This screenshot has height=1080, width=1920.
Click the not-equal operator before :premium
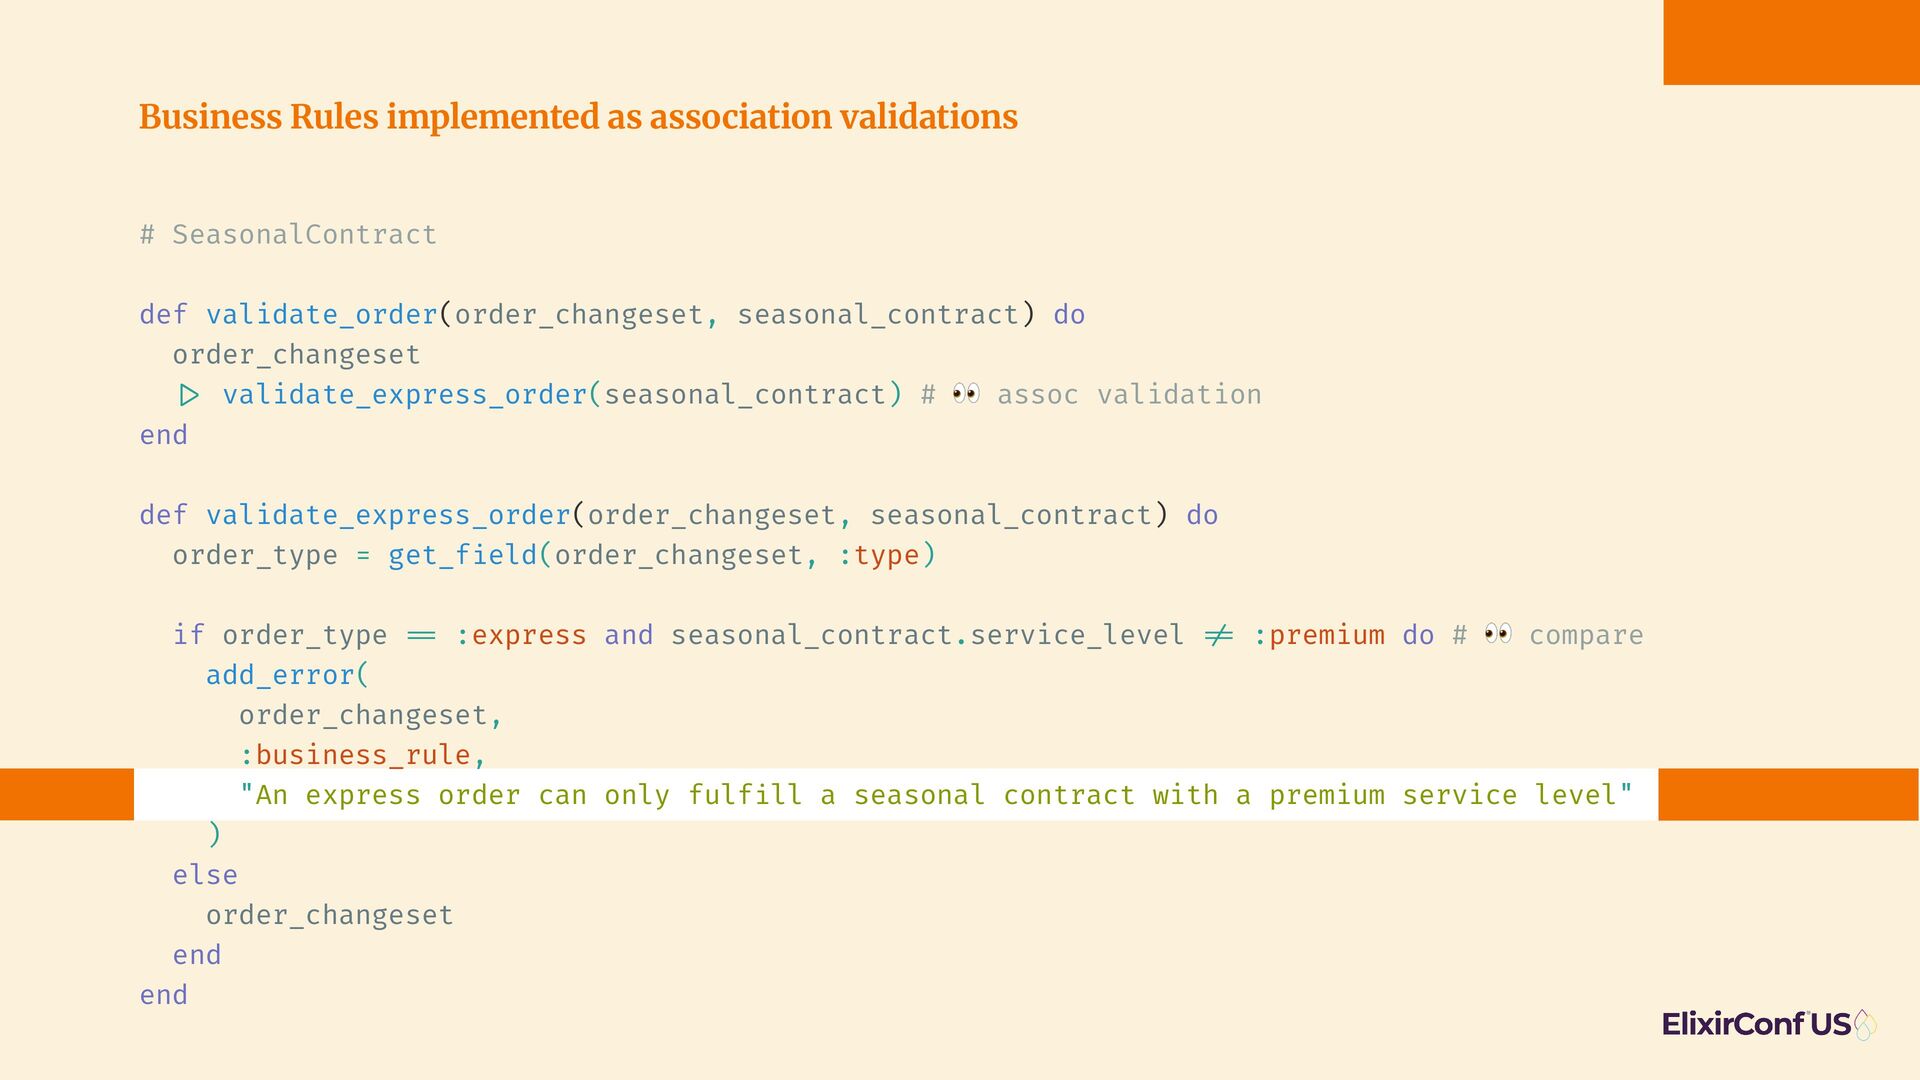(x=1218, y=635)
